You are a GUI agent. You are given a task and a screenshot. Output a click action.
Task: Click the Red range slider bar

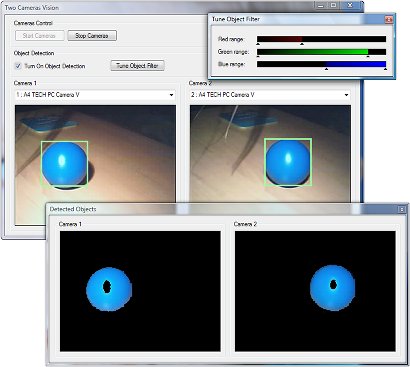321,39
